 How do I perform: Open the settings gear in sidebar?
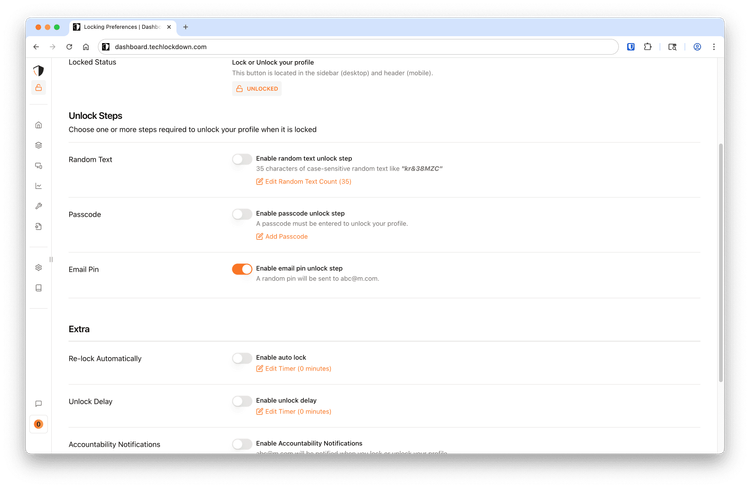point(38,267)
